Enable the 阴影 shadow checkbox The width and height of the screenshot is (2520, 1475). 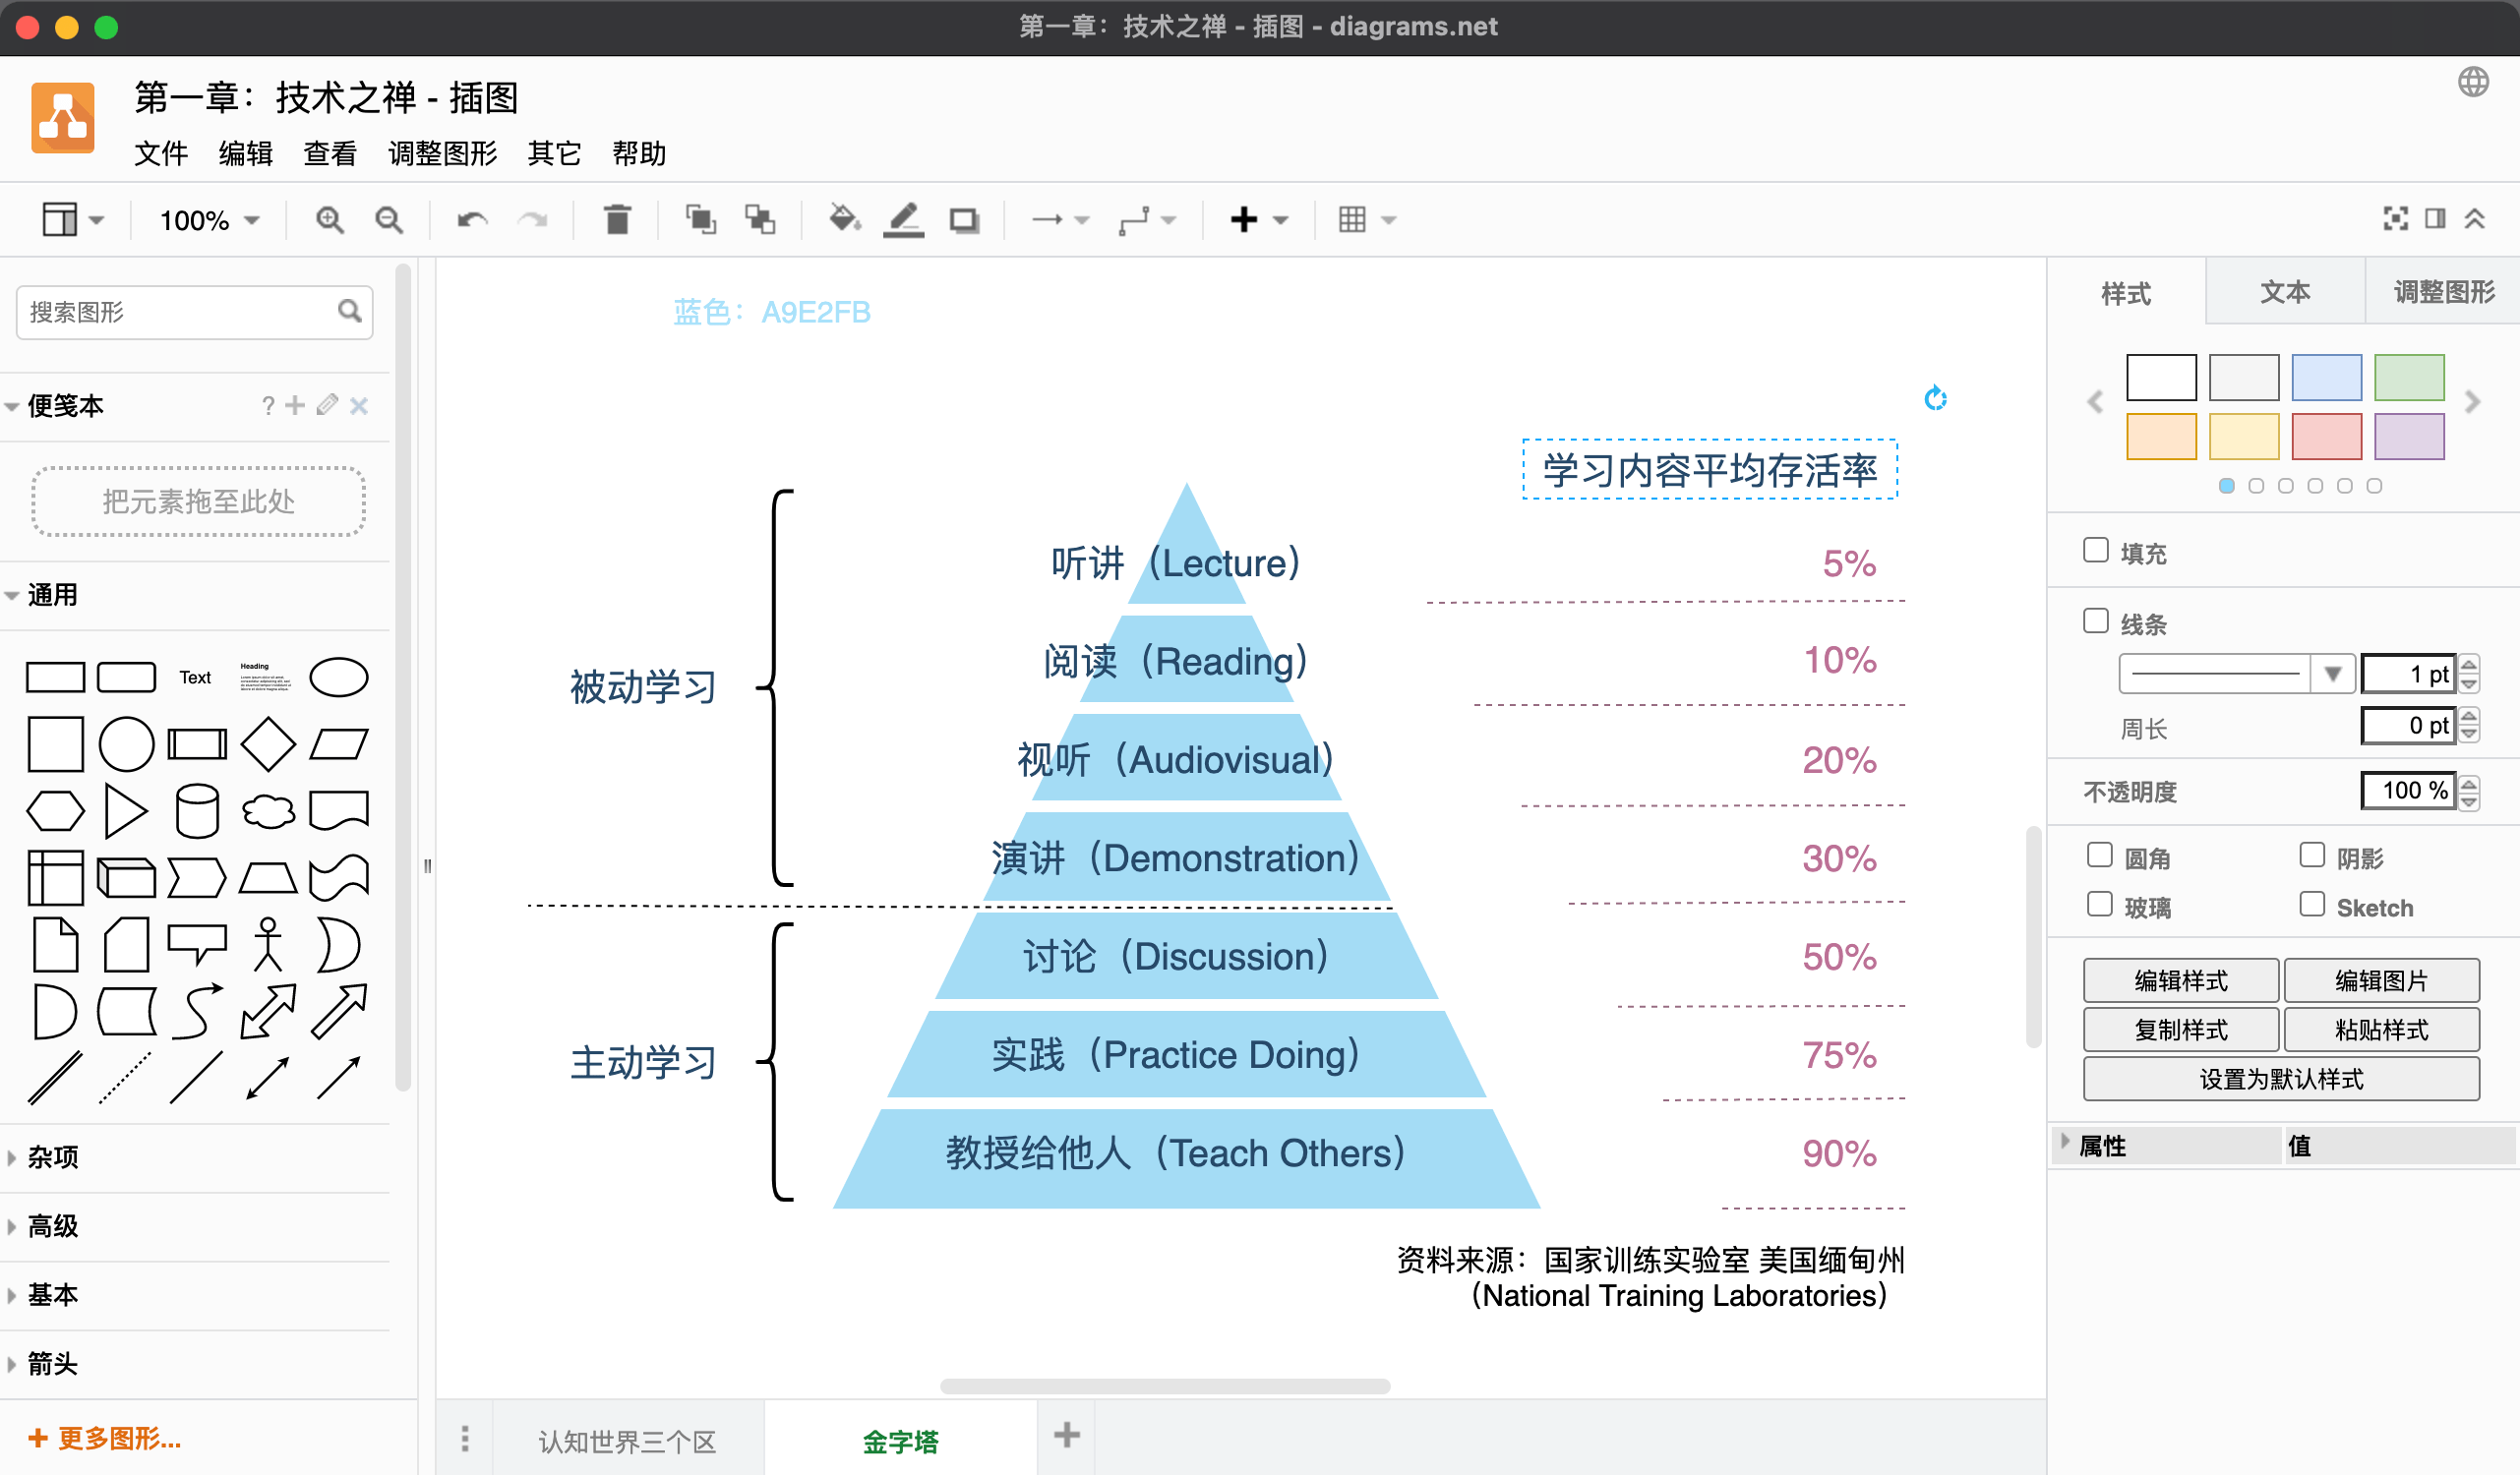(2312, 855)
